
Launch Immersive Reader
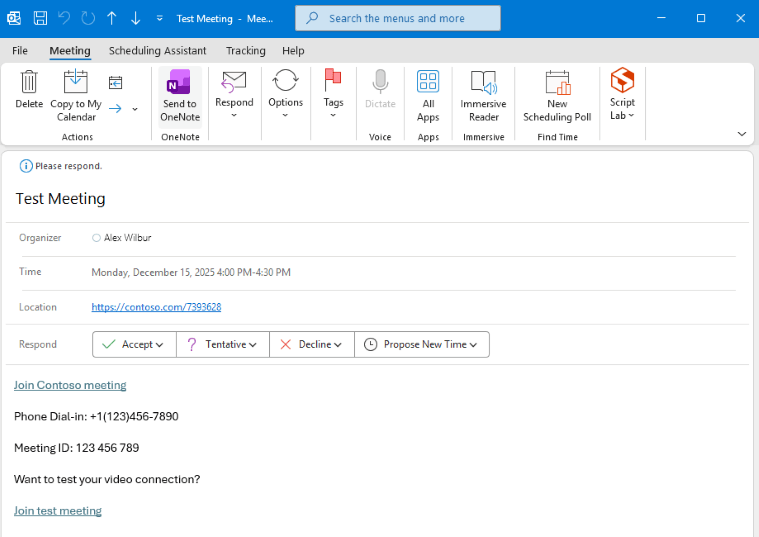484,96
